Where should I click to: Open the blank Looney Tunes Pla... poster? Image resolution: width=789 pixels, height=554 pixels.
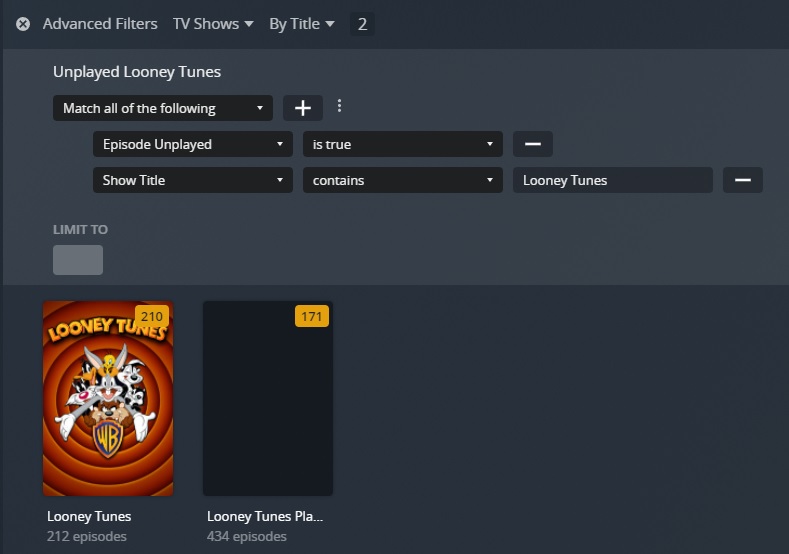coord(268,399)
